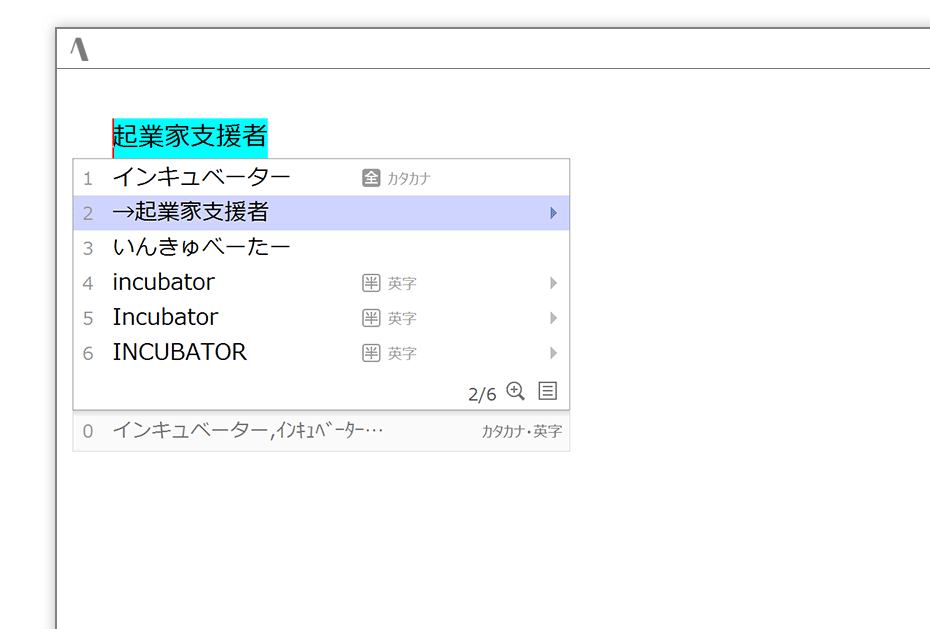Click the magnifier zoom icon in candidate window
Viewport: 930px width, 629px height.
tap(515, 391)
